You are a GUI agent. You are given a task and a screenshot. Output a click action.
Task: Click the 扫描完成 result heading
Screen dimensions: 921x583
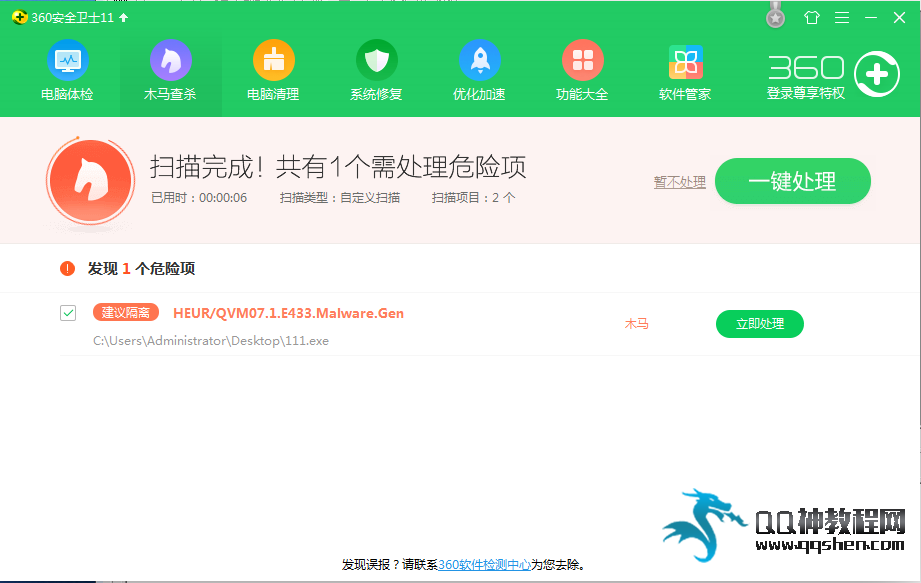(338, 167)
